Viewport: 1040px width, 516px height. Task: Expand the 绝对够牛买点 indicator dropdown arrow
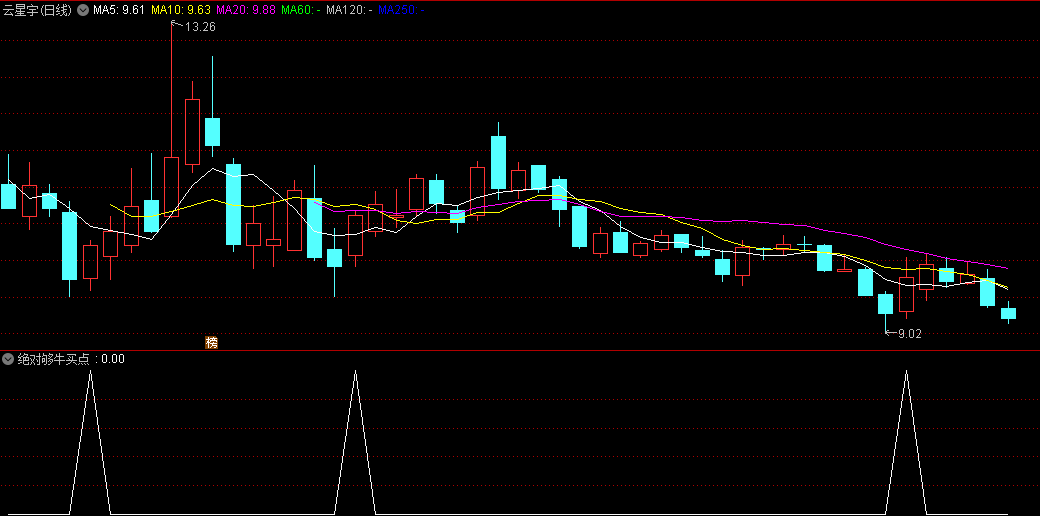click(8, 359)
